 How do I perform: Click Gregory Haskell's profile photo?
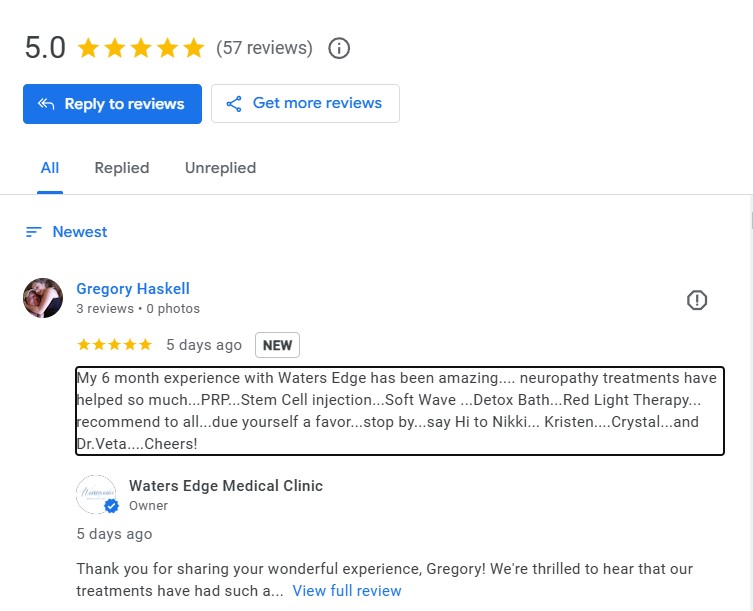click(x=43, y=298)
